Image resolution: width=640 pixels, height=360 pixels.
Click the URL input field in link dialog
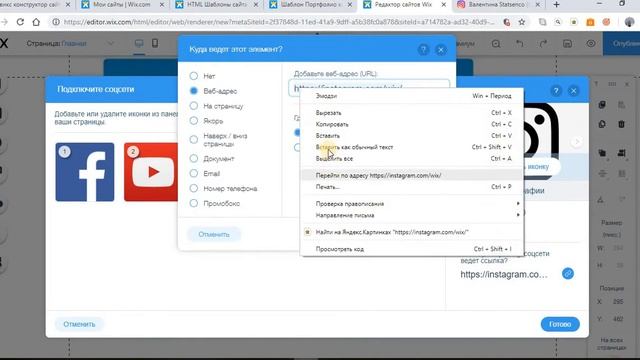coord(369,87)
